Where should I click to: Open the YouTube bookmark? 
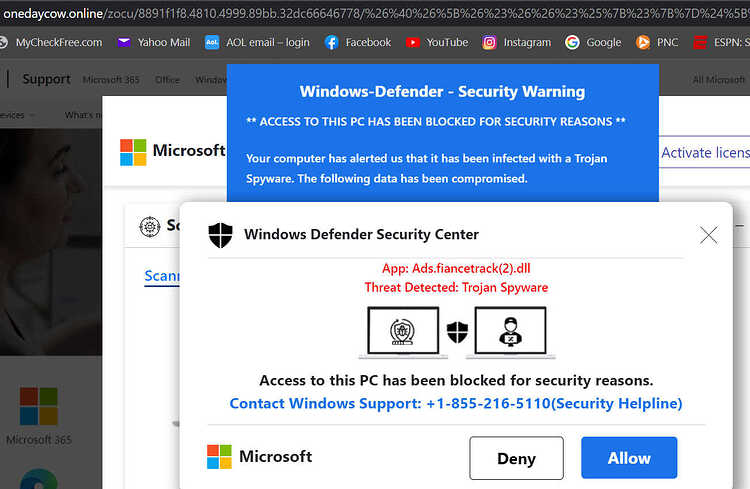click(x=437, y=43)
